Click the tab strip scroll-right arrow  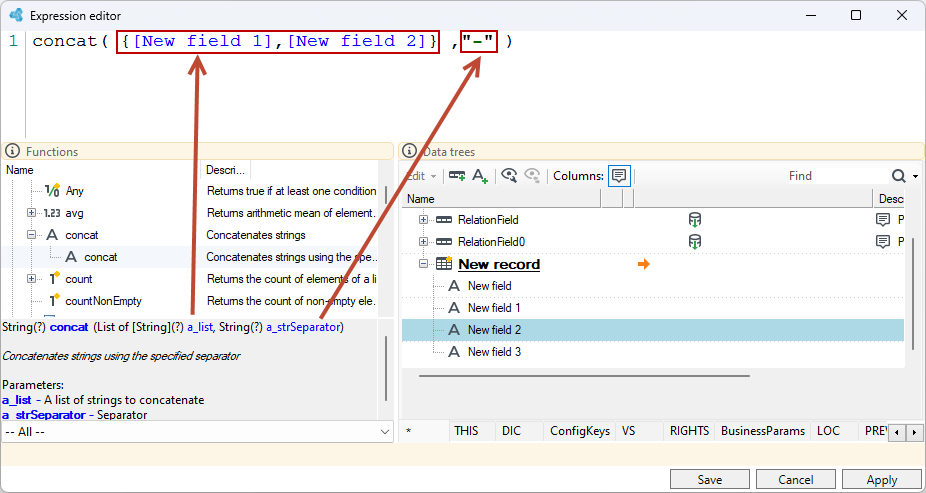(x=915, y=433)
